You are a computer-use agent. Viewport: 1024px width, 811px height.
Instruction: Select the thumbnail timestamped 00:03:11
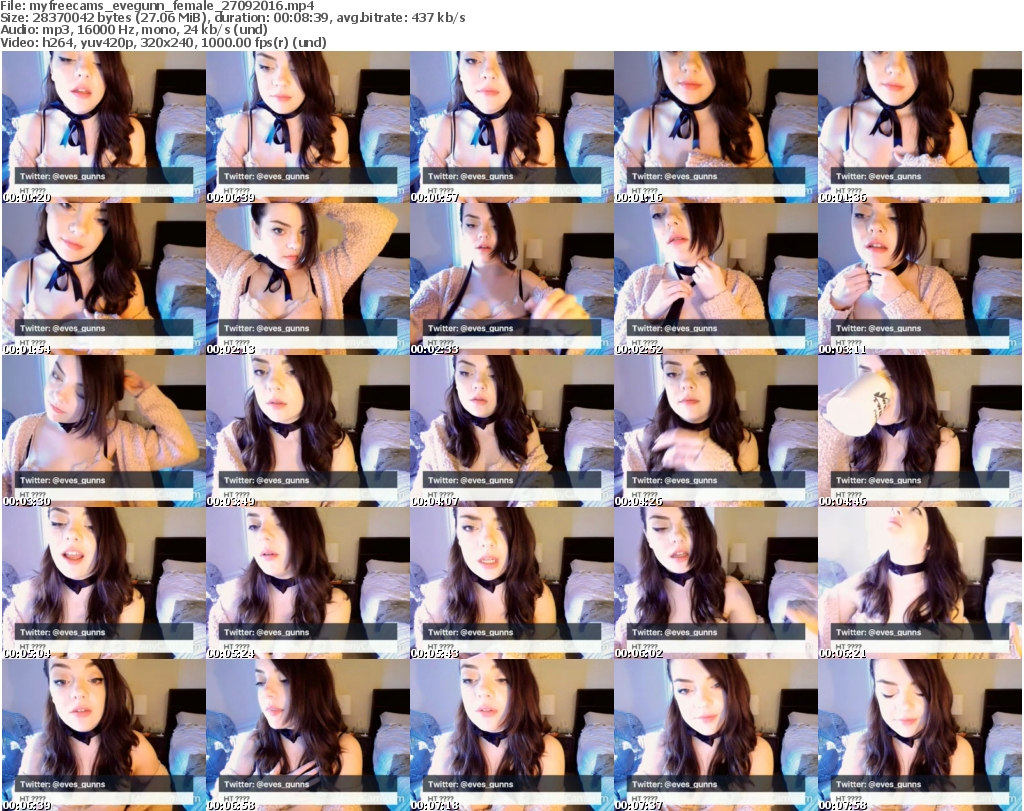coord(920,279)
